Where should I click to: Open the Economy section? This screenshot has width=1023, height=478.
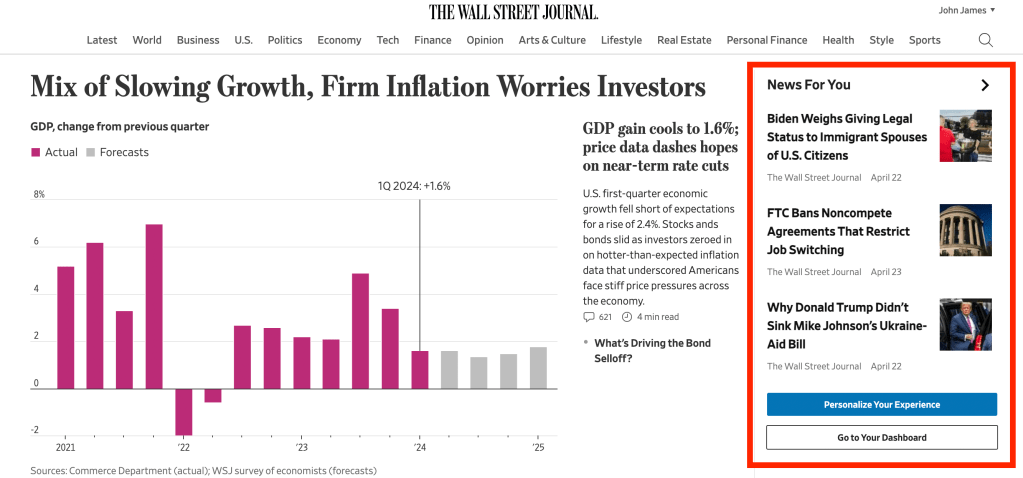pyautogui.click(x=339, y=40)
